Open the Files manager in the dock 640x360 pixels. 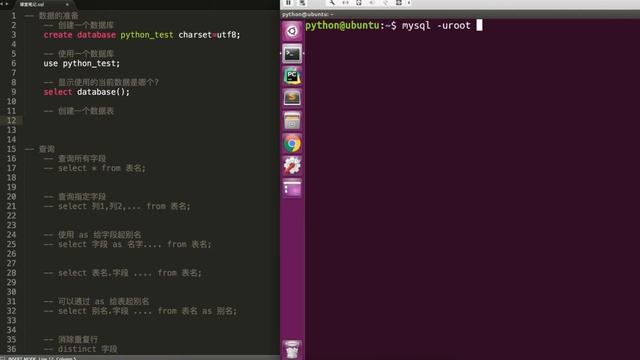pyautogui.click(x=292, y=121)
